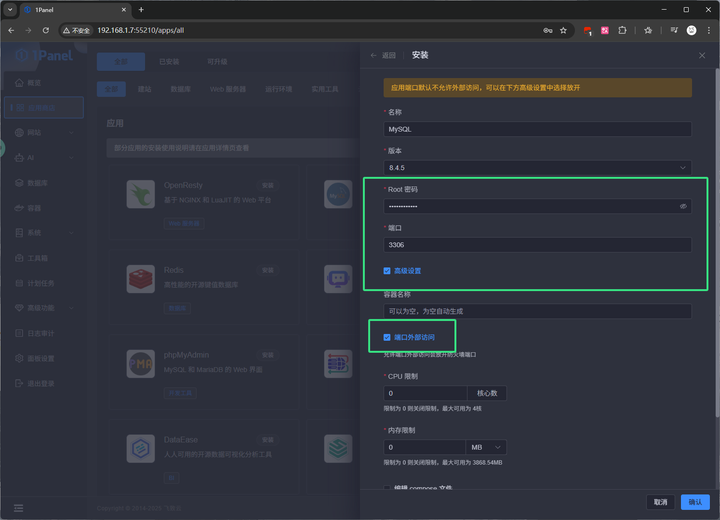Click the 内存限制 value field
This screenshot has width=720, height=520.
[x=425, y=447]
